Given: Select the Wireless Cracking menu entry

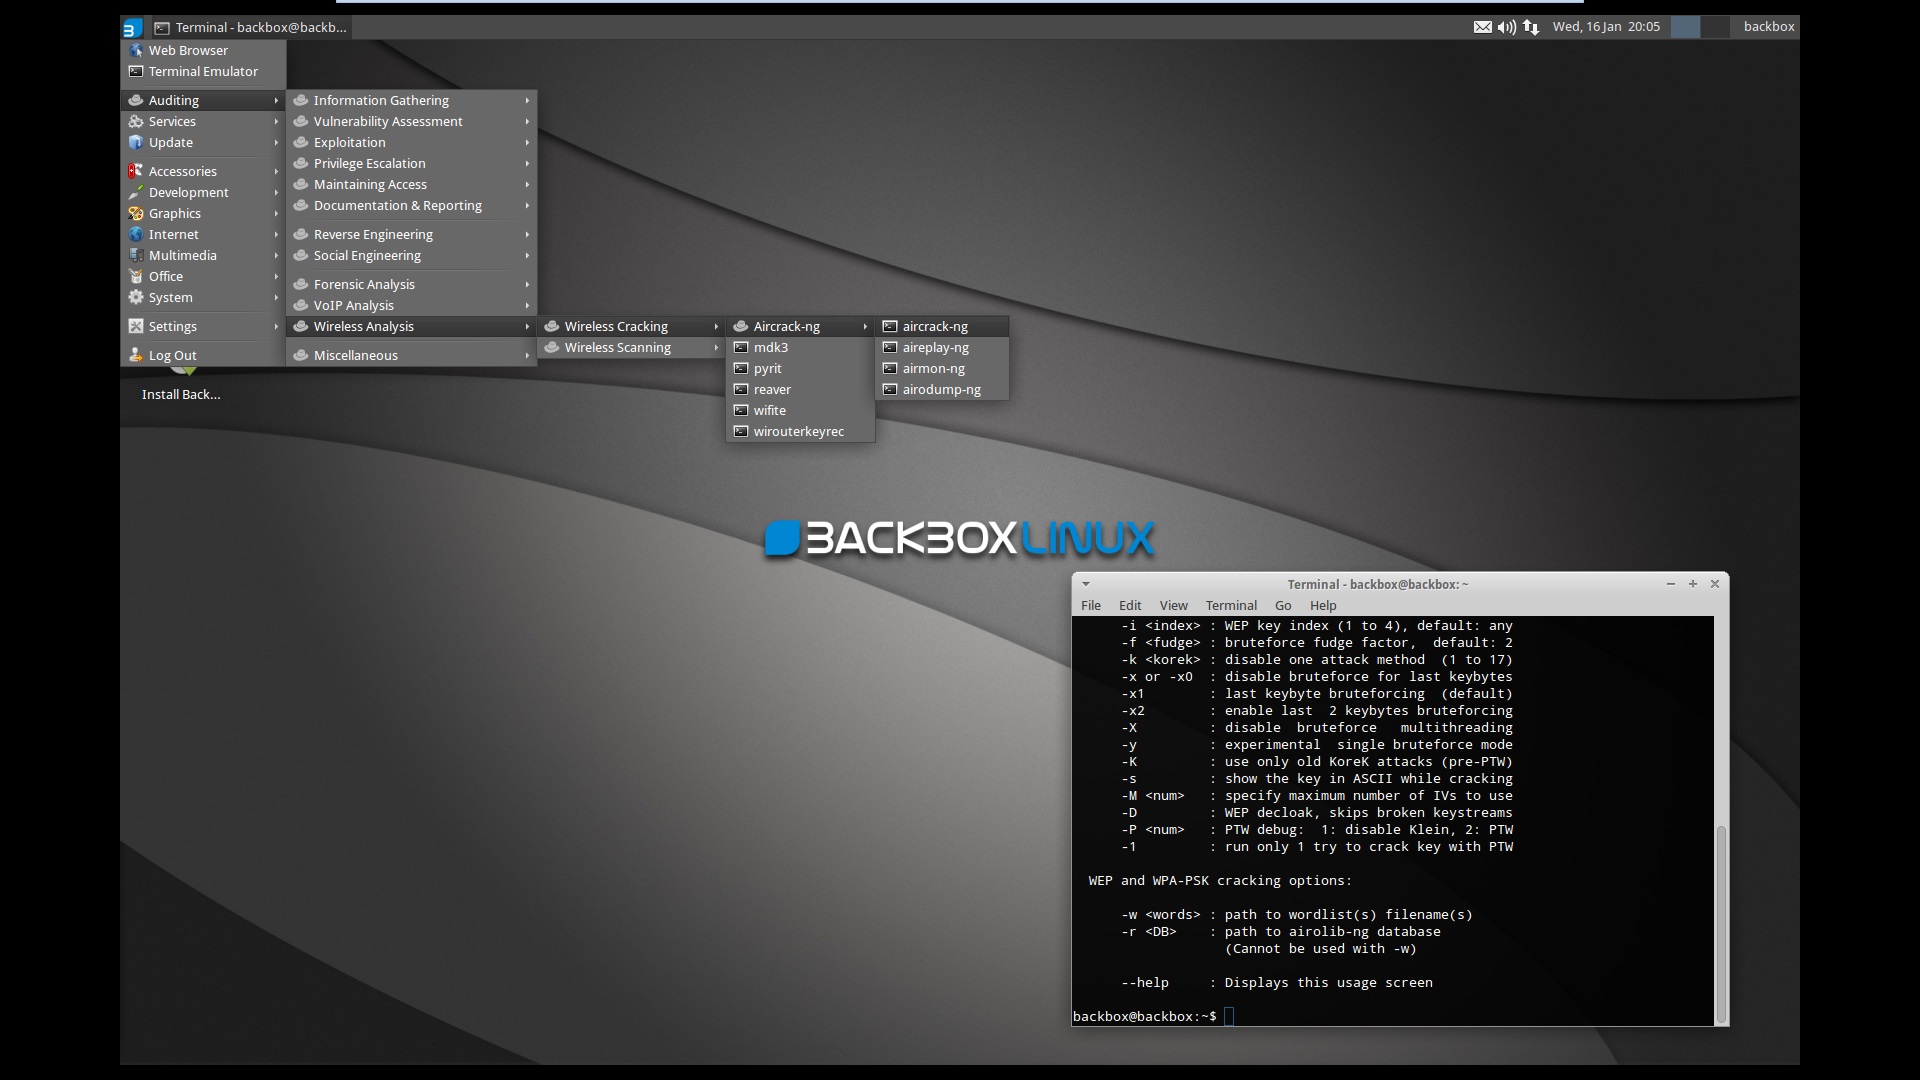Looking at the screenshot, I should (x=616, y=326).
